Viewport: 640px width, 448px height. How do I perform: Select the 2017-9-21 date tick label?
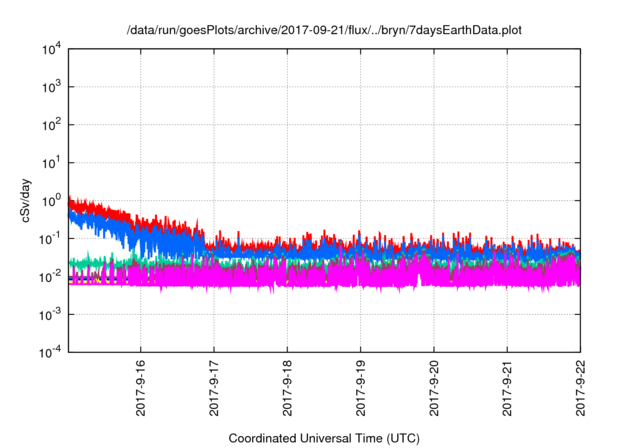pos(507,388)
